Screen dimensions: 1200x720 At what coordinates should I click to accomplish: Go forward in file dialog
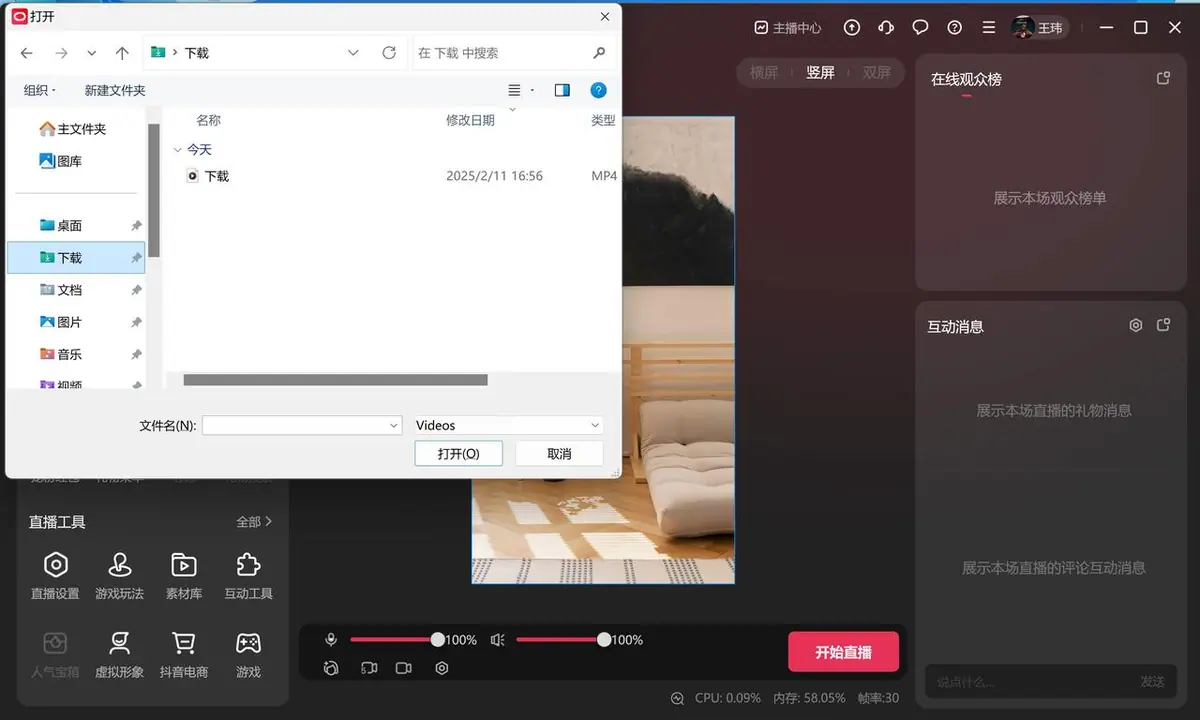62,53
